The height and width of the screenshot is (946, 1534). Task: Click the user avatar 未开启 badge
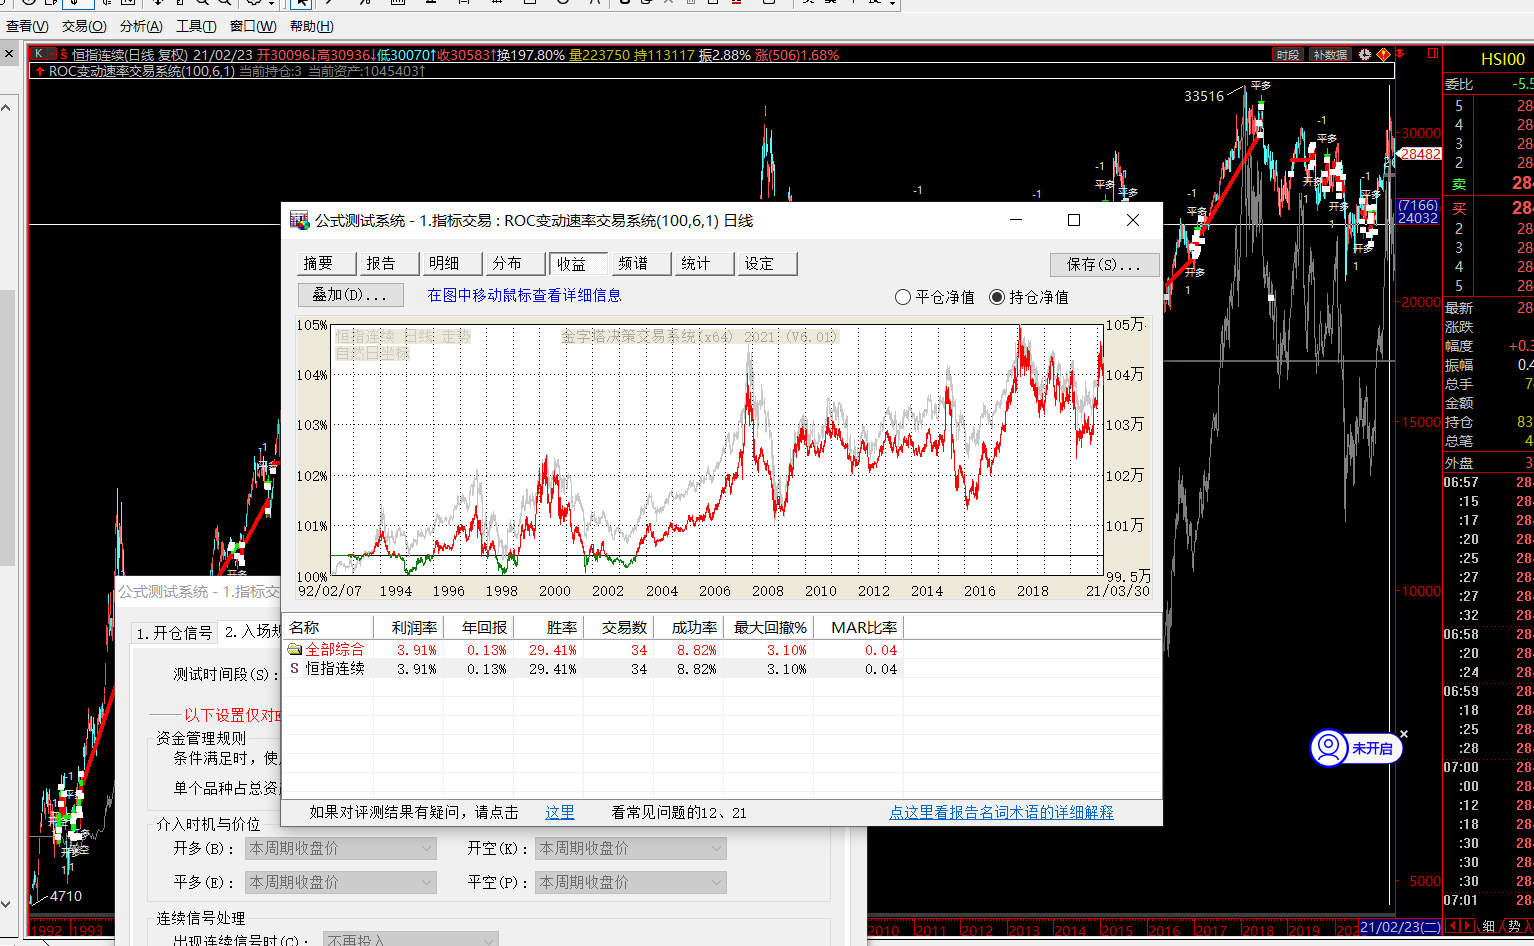pos(1356,748)
